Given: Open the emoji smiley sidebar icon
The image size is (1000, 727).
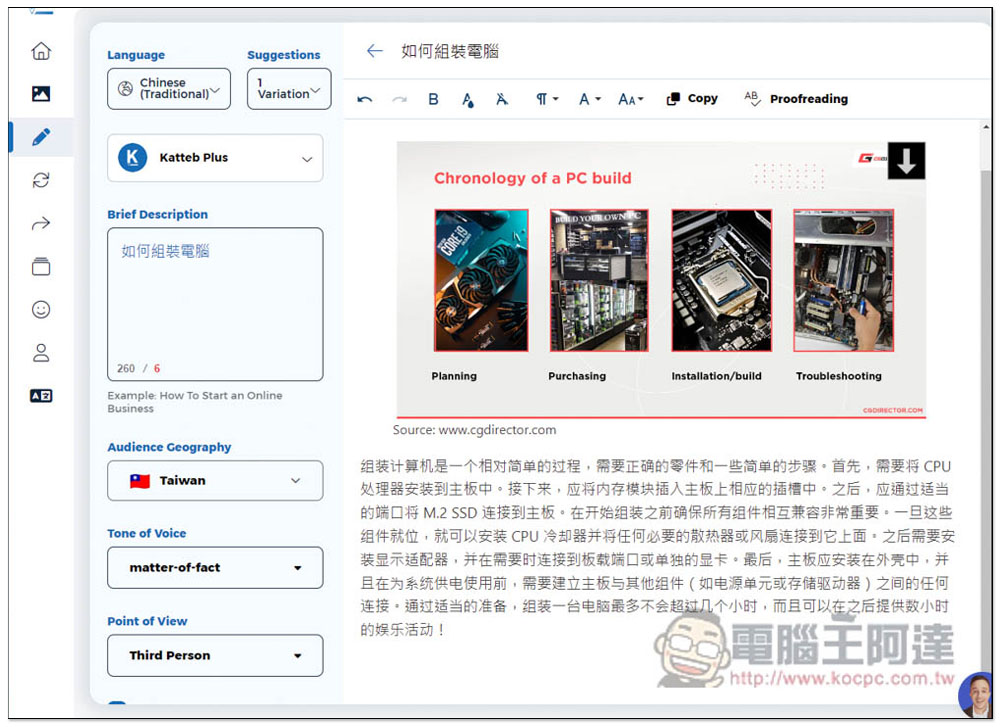Looking at the screenshot, I should [41, 309].
